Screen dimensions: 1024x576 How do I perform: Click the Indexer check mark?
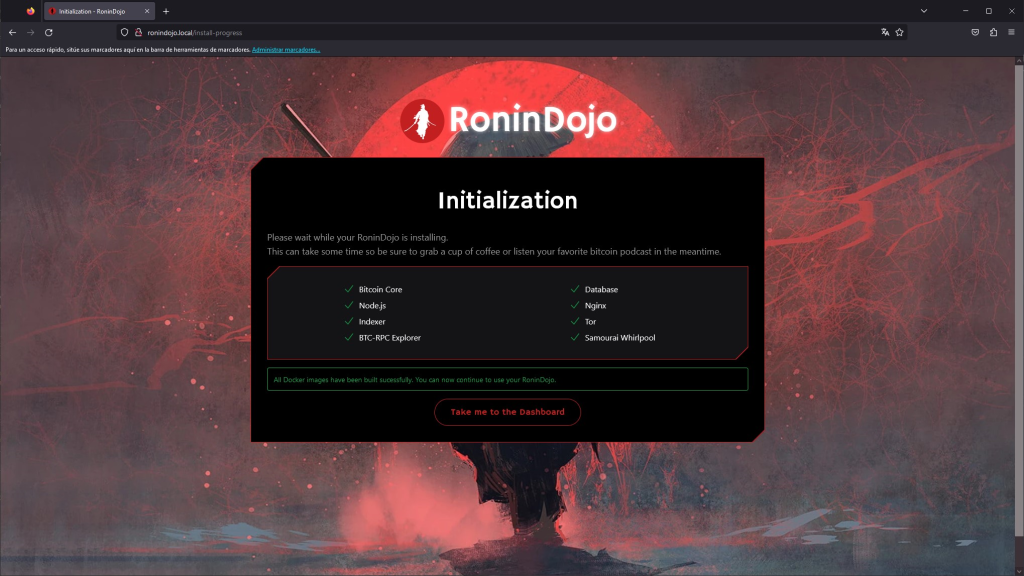tap(349, 321)
